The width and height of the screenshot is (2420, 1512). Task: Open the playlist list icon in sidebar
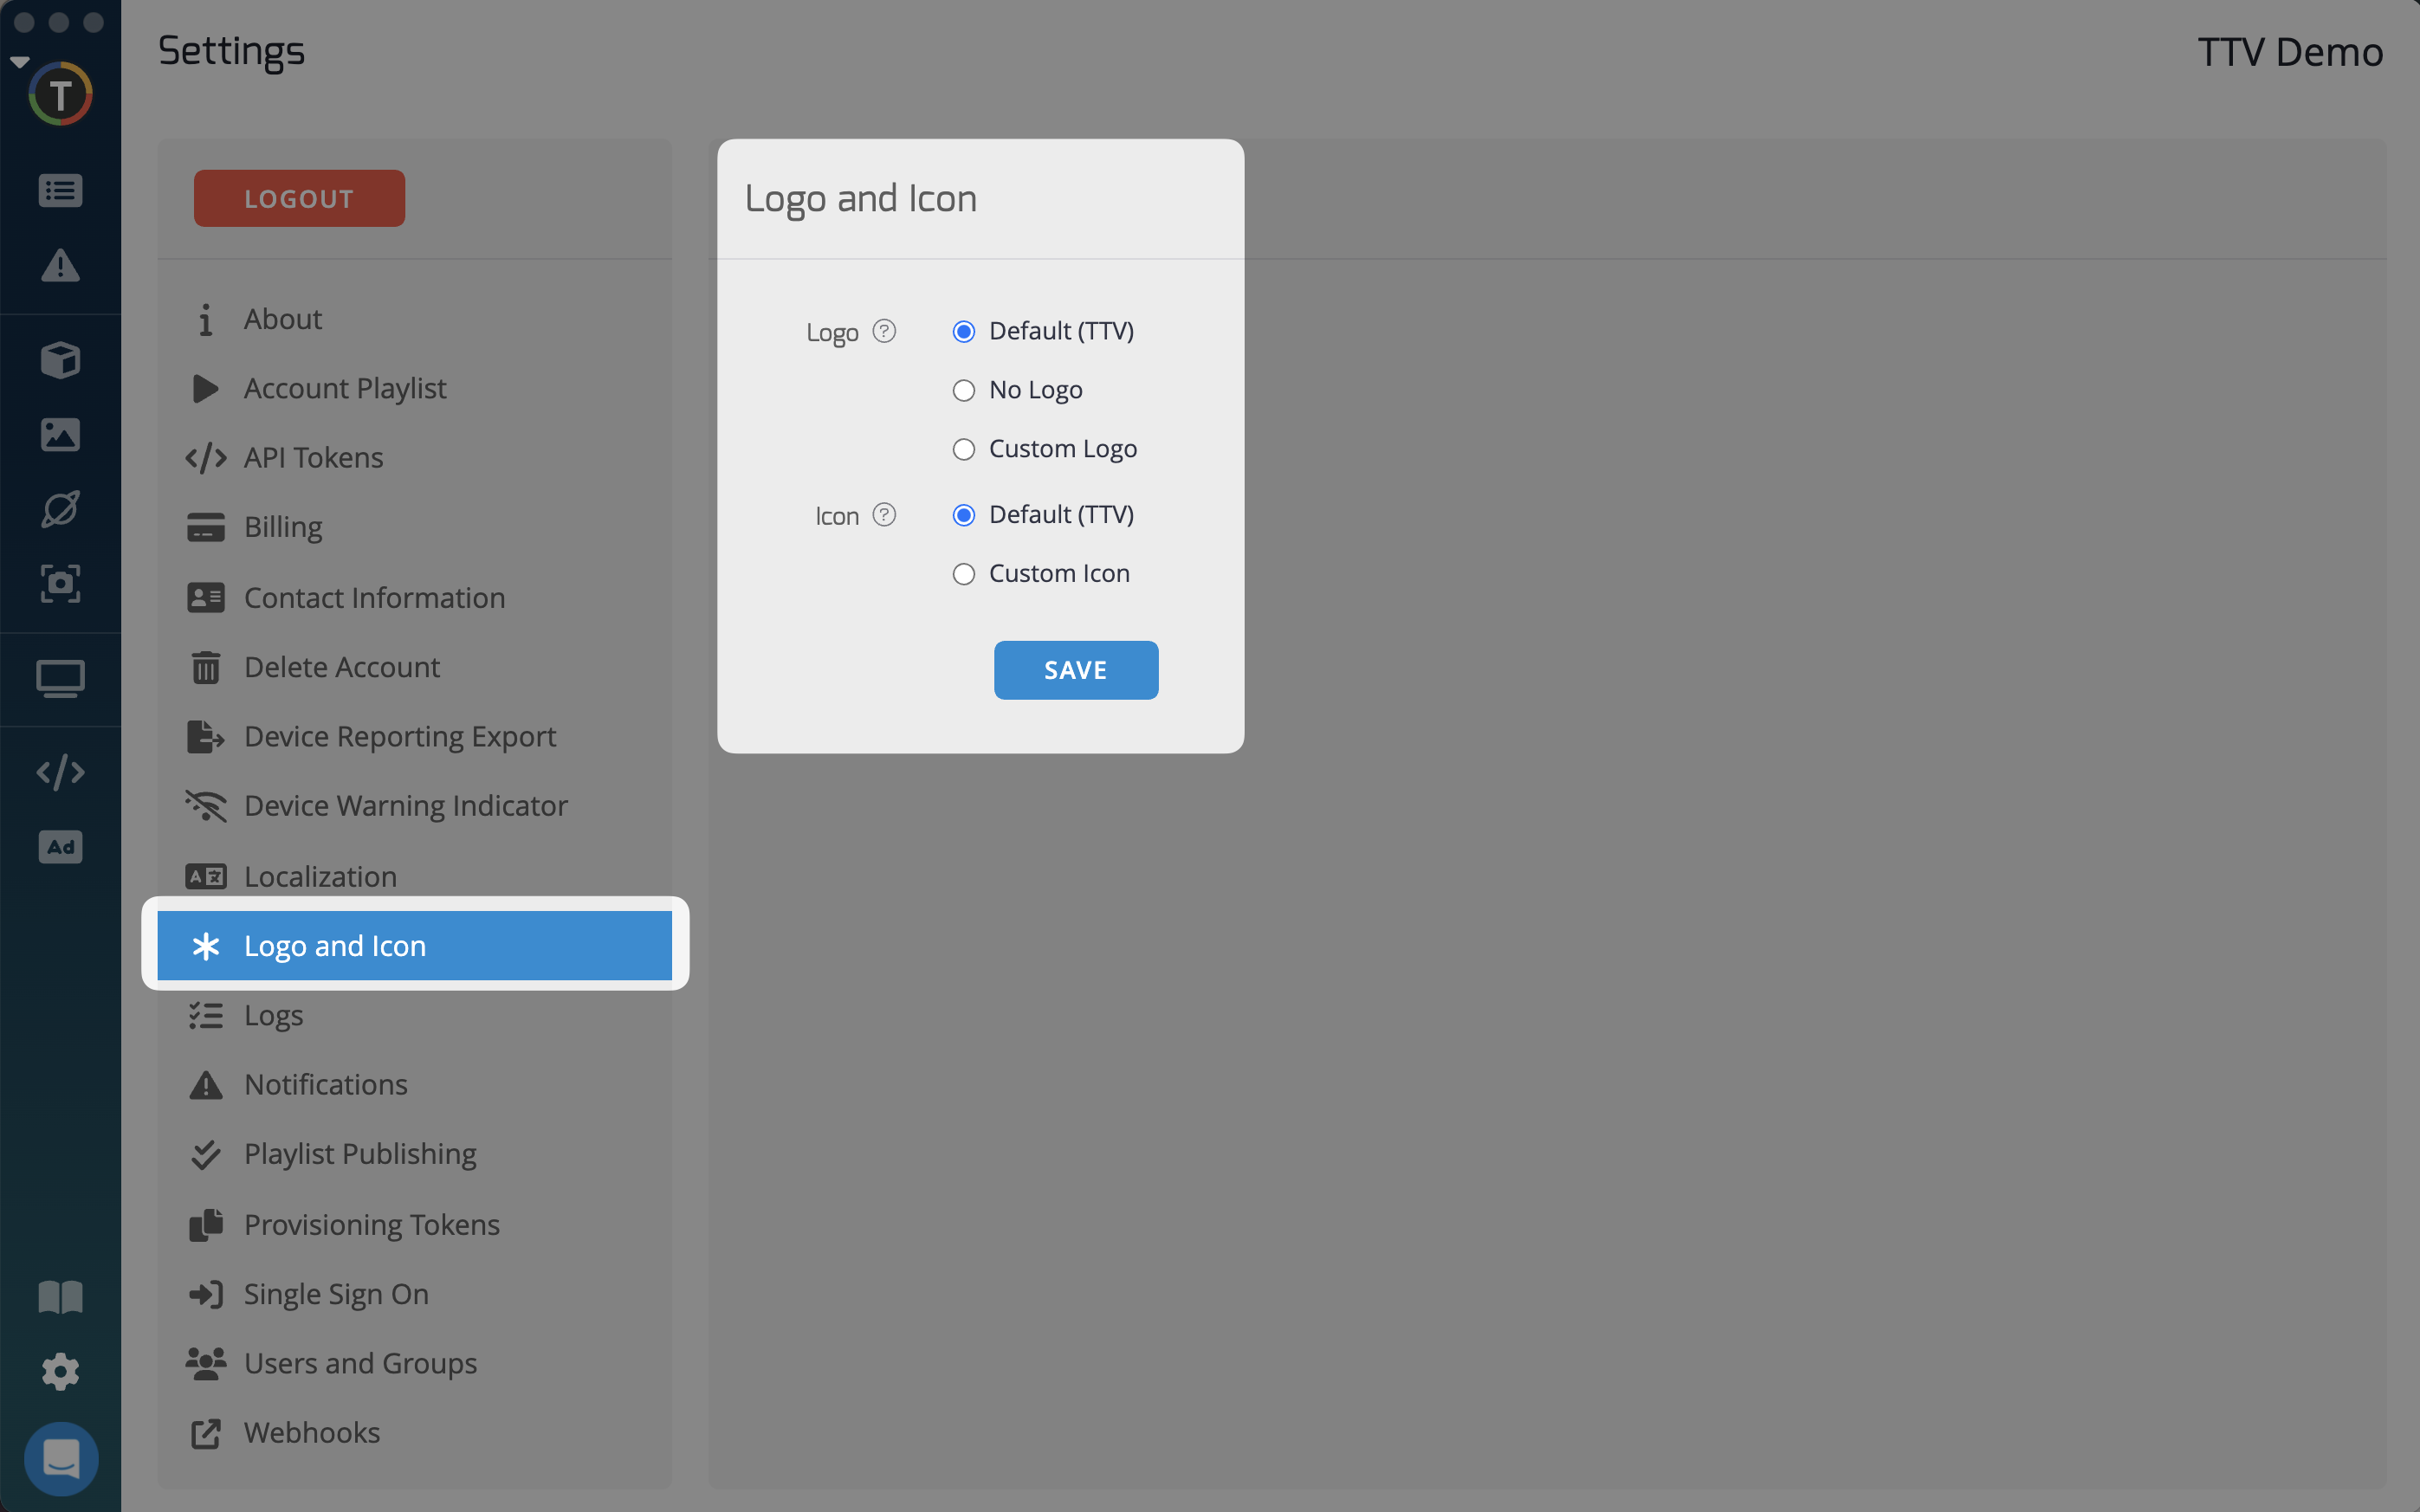click(x=60, y=190)
